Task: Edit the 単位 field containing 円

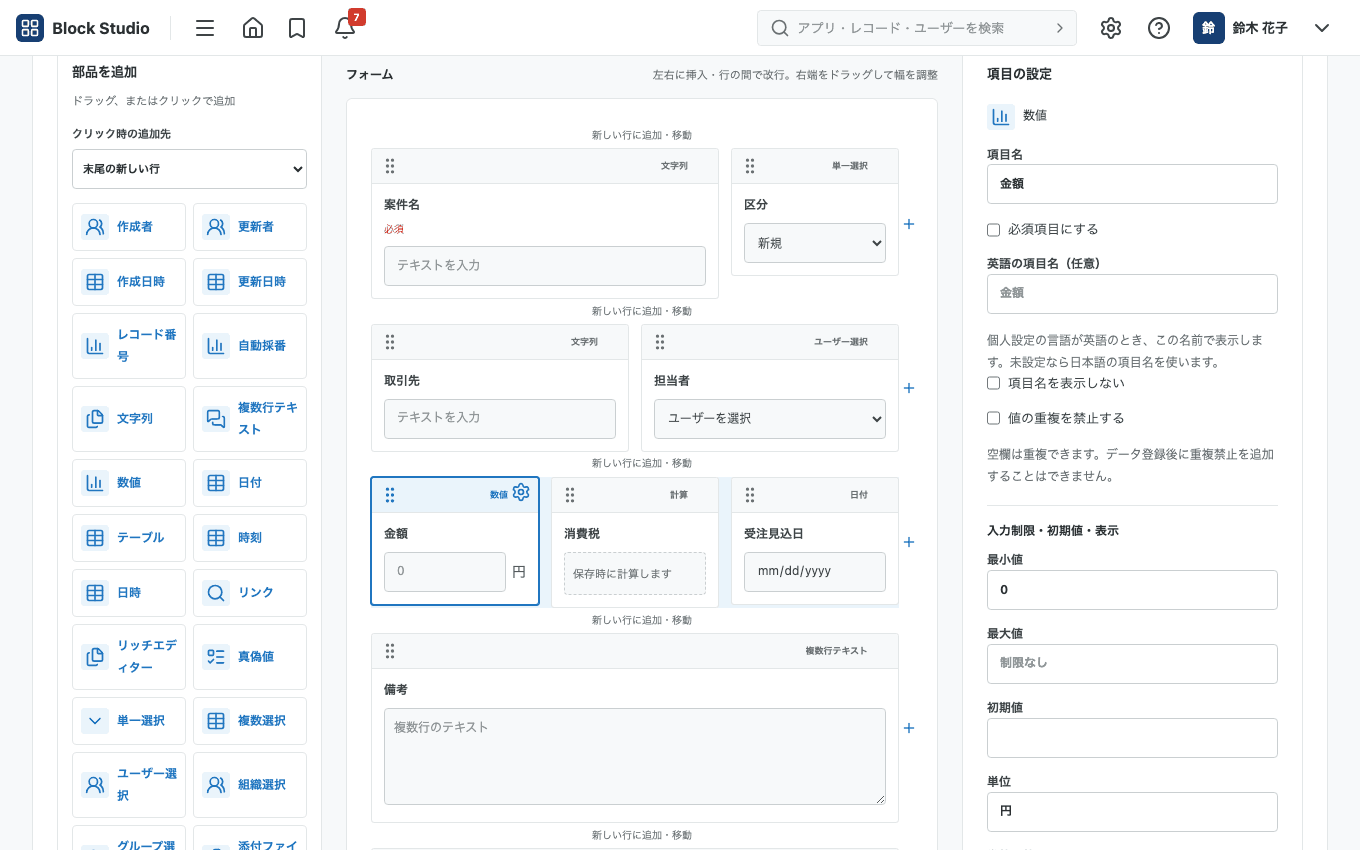Action: coord(1132,812)
